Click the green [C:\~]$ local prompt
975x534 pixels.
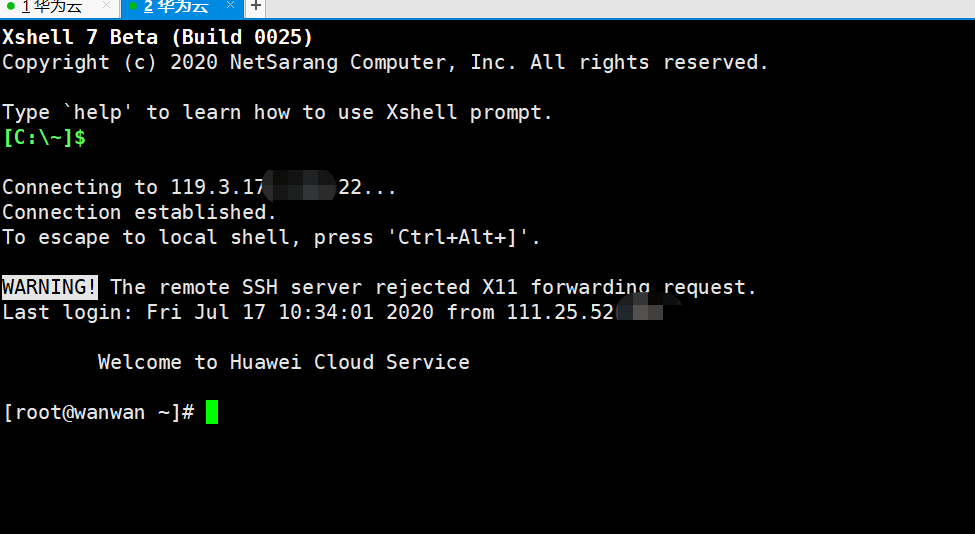click(44, 137)
